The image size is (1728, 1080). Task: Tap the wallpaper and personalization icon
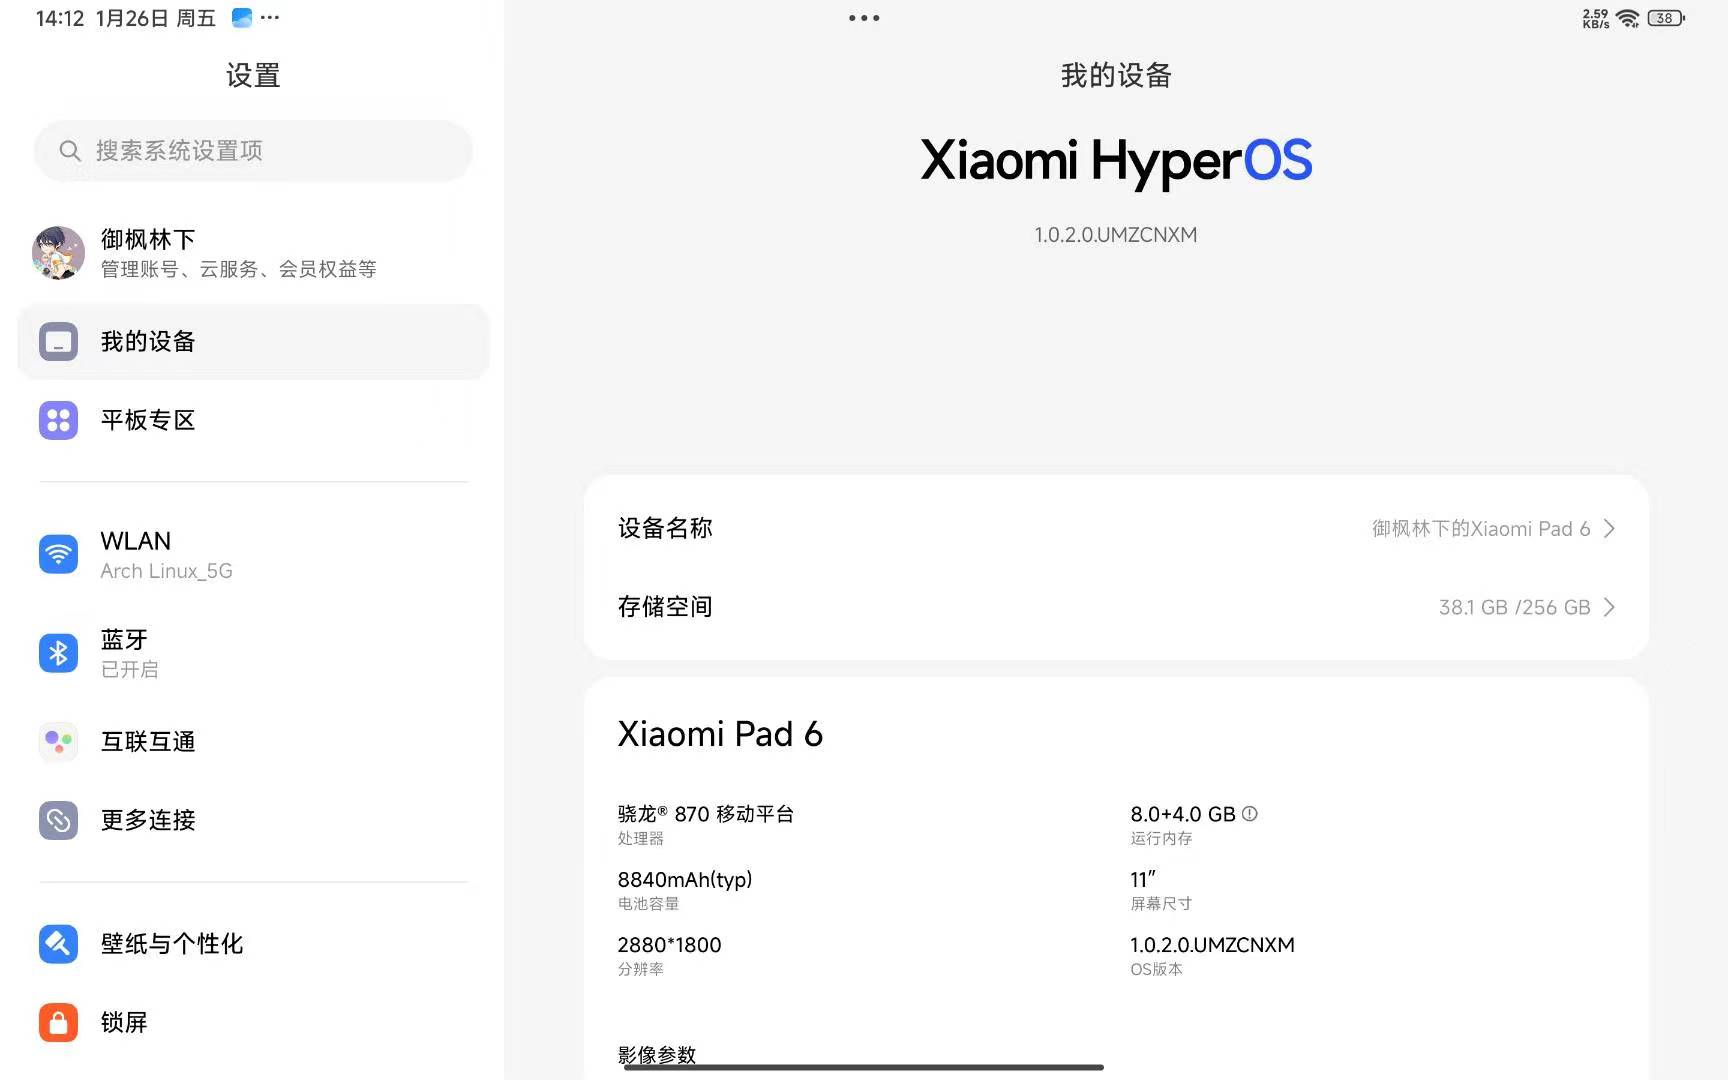58,943
